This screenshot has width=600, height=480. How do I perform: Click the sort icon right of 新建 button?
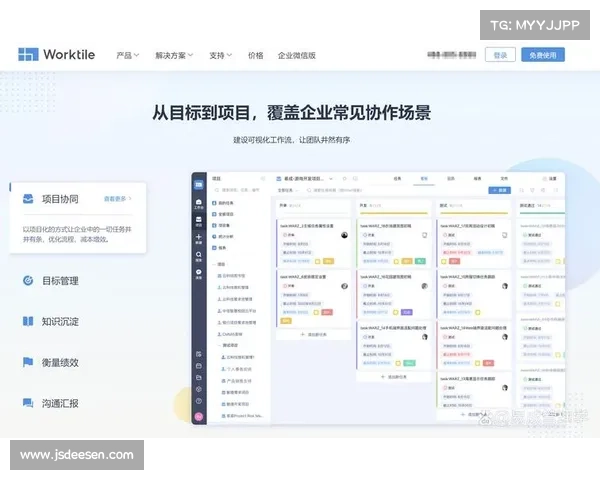coord(521,190)
